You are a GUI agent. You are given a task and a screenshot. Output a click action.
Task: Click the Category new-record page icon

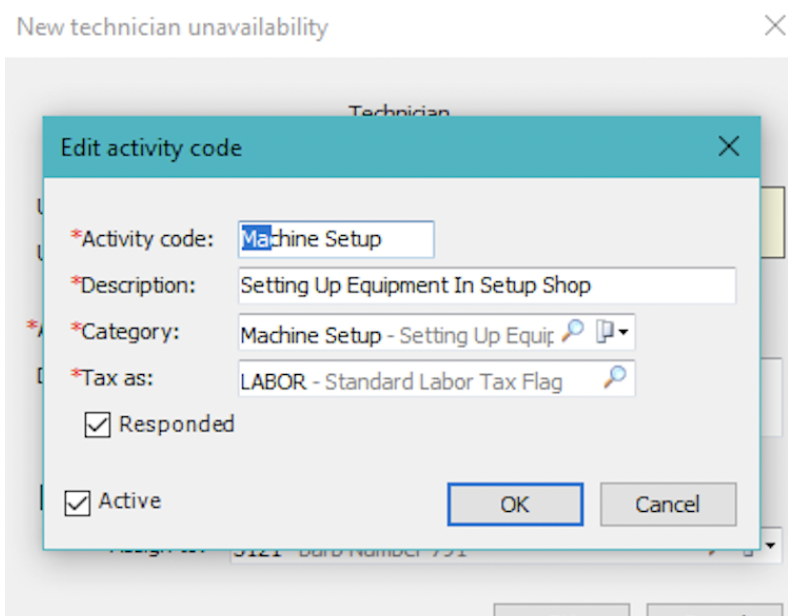(x=605, y=332)
